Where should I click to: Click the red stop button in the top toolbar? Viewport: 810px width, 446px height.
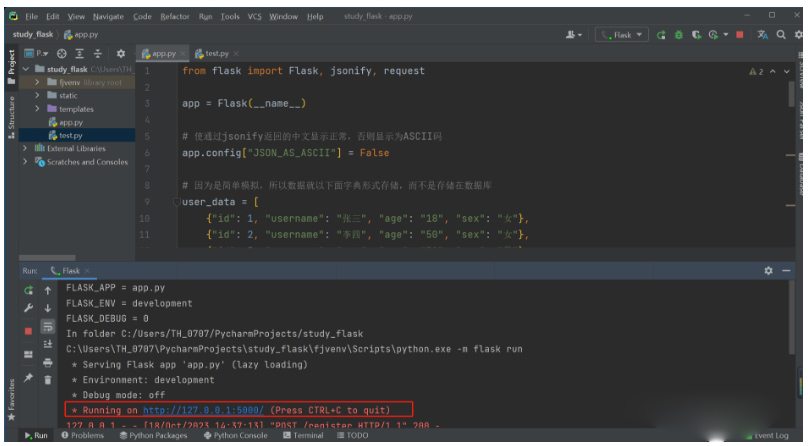click(x=740, y=35)
